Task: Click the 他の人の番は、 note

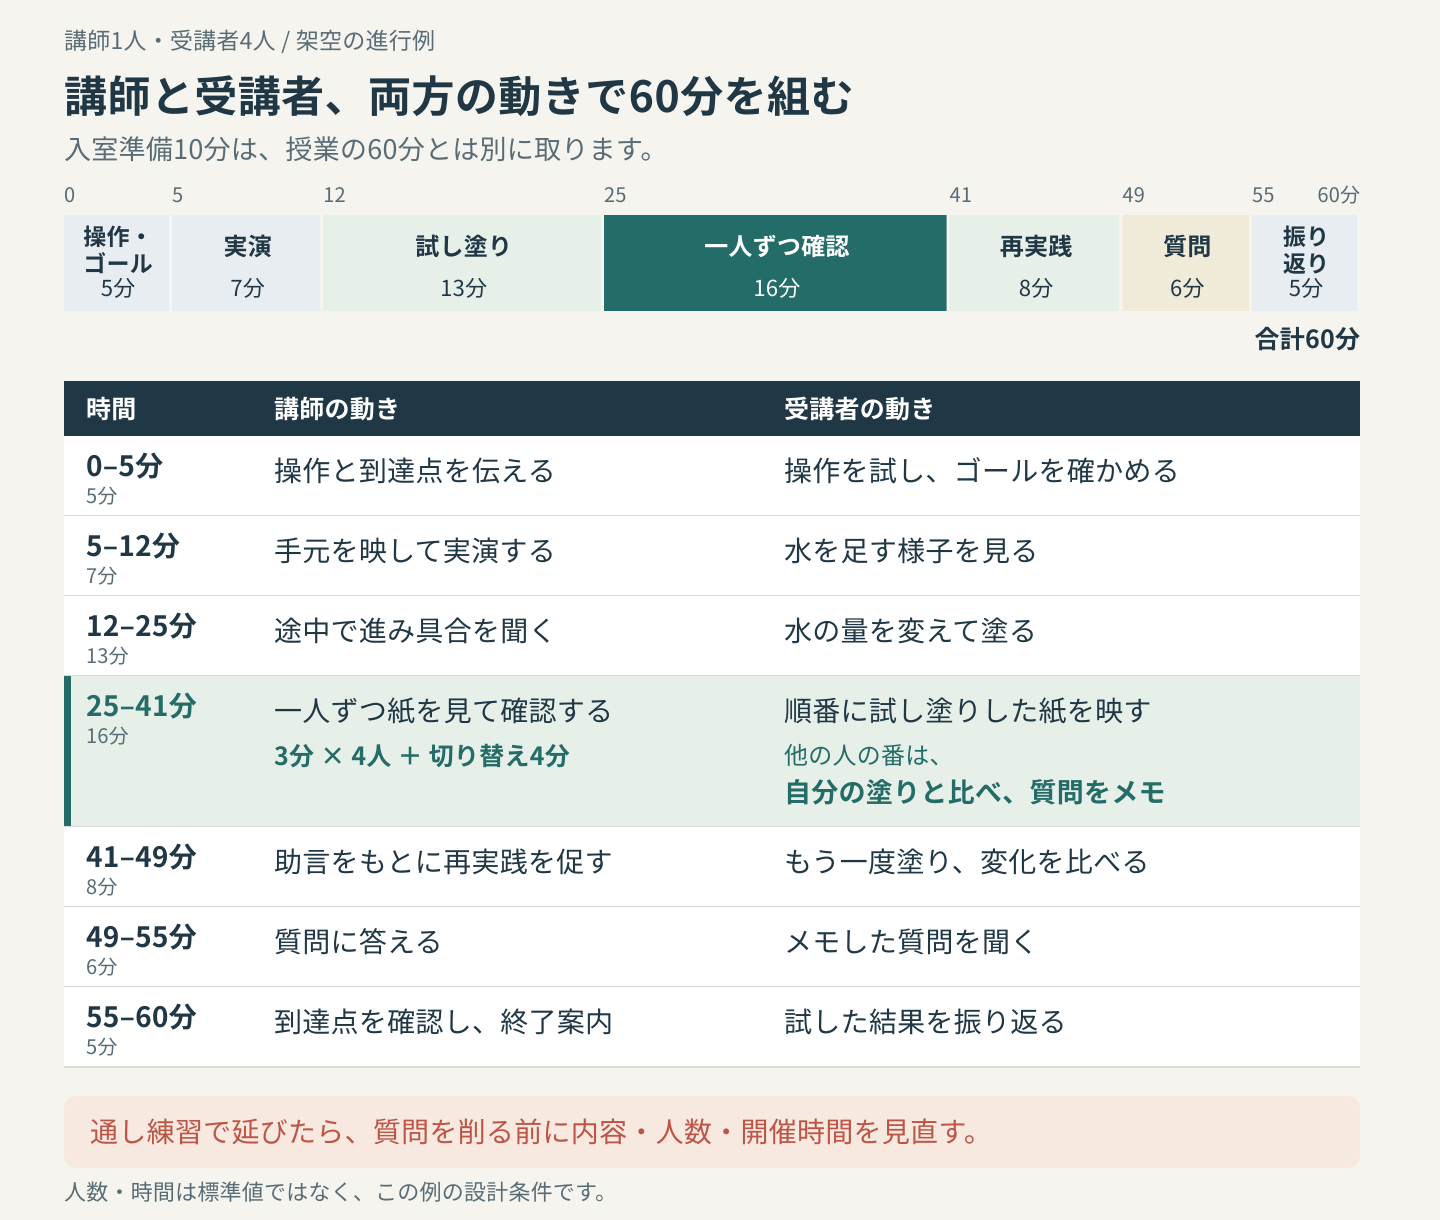Action: click(862, 755)
